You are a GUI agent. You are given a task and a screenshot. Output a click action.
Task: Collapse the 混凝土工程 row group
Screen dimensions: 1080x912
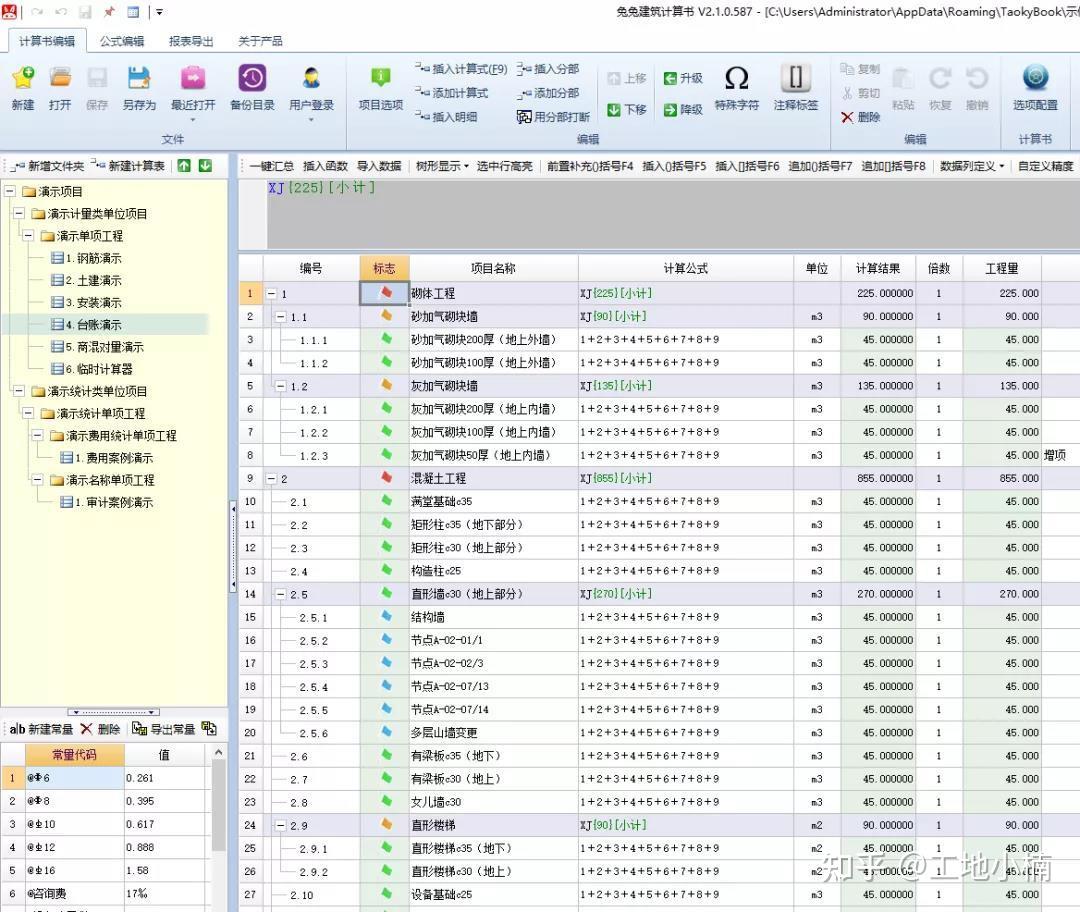[271, 479]
